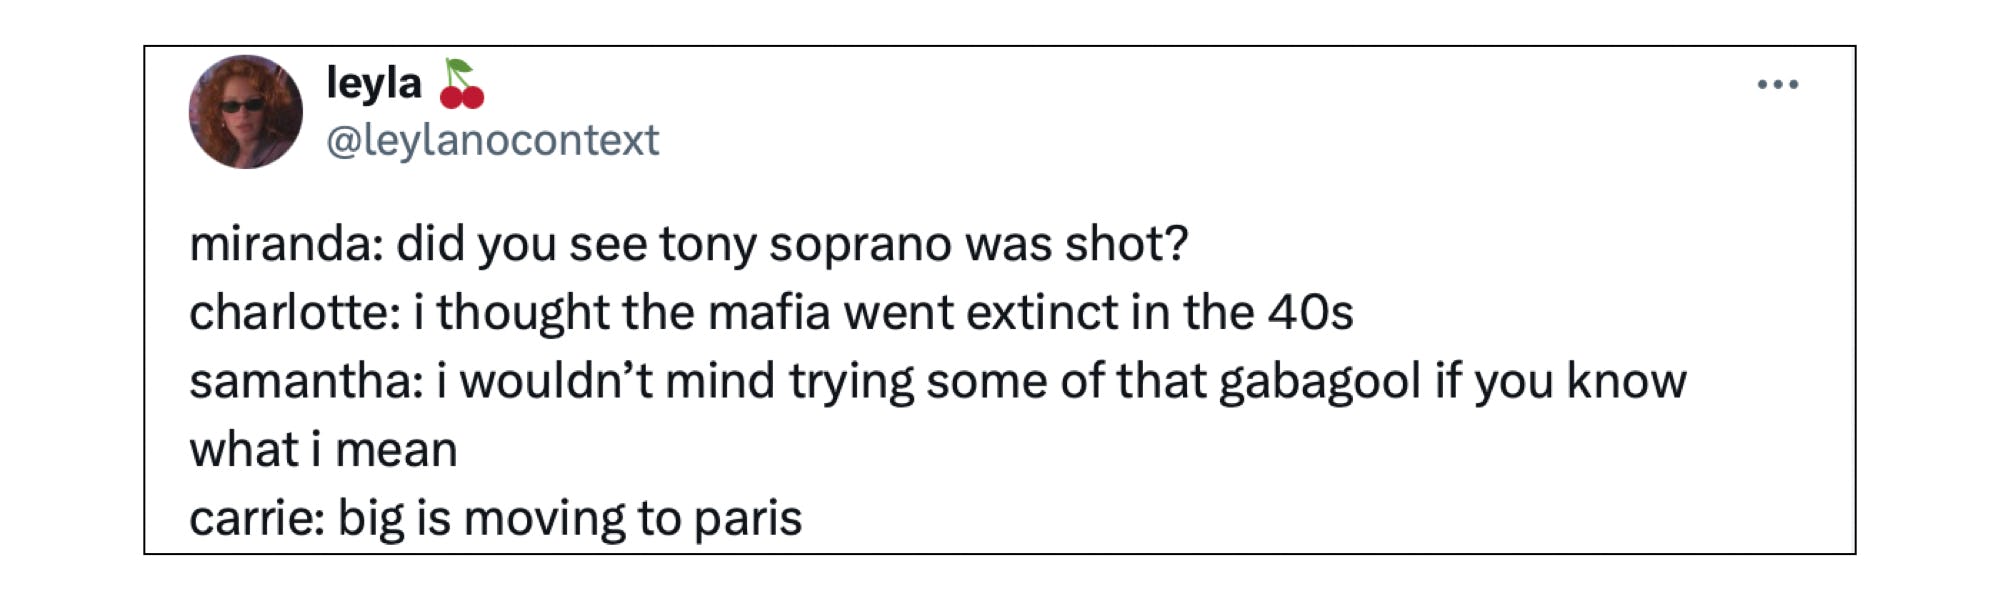Click the name "charlotte:" in the tweet
This screenshot has height=600, width=2000.
pos(295,312)
